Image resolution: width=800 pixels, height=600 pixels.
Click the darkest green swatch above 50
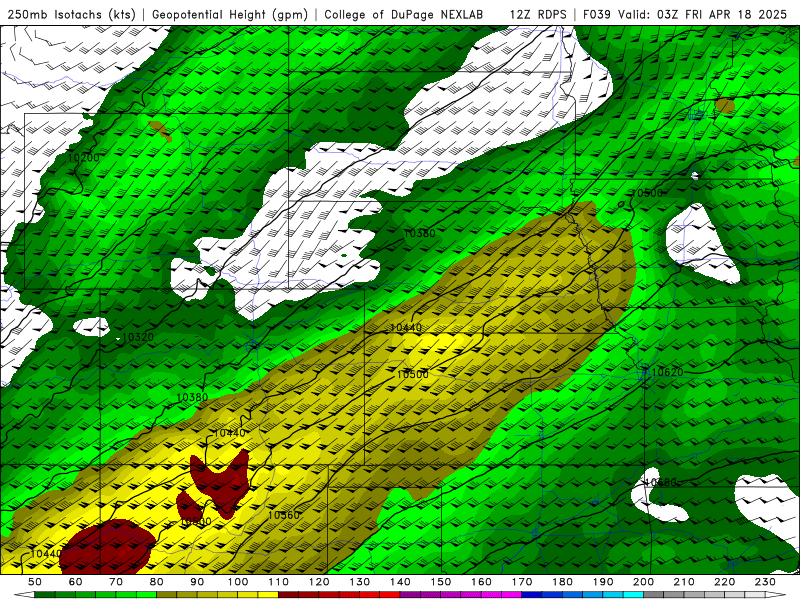click(45, 595)
